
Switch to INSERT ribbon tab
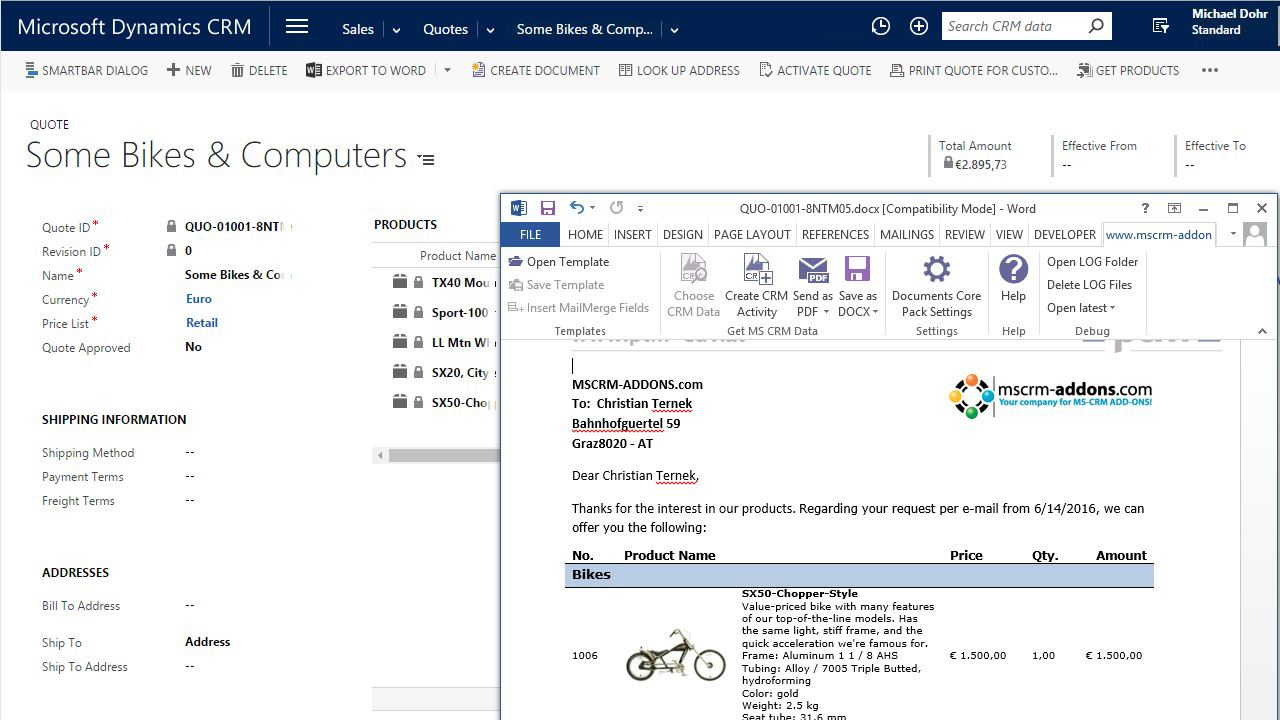point(633,234)
